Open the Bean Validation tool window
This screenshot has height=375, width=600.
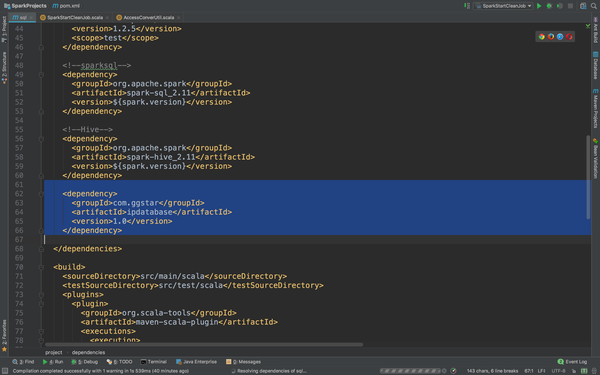[x=595, y=158]
